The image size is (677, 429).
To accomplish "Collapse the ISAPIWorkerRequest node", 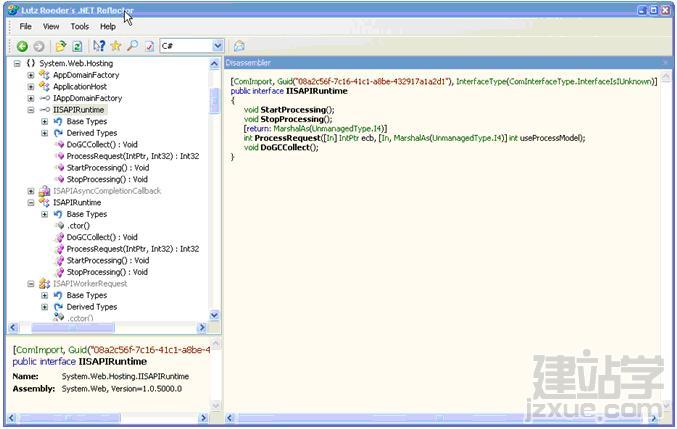I will pyautogui.click(x=31, y=284).
